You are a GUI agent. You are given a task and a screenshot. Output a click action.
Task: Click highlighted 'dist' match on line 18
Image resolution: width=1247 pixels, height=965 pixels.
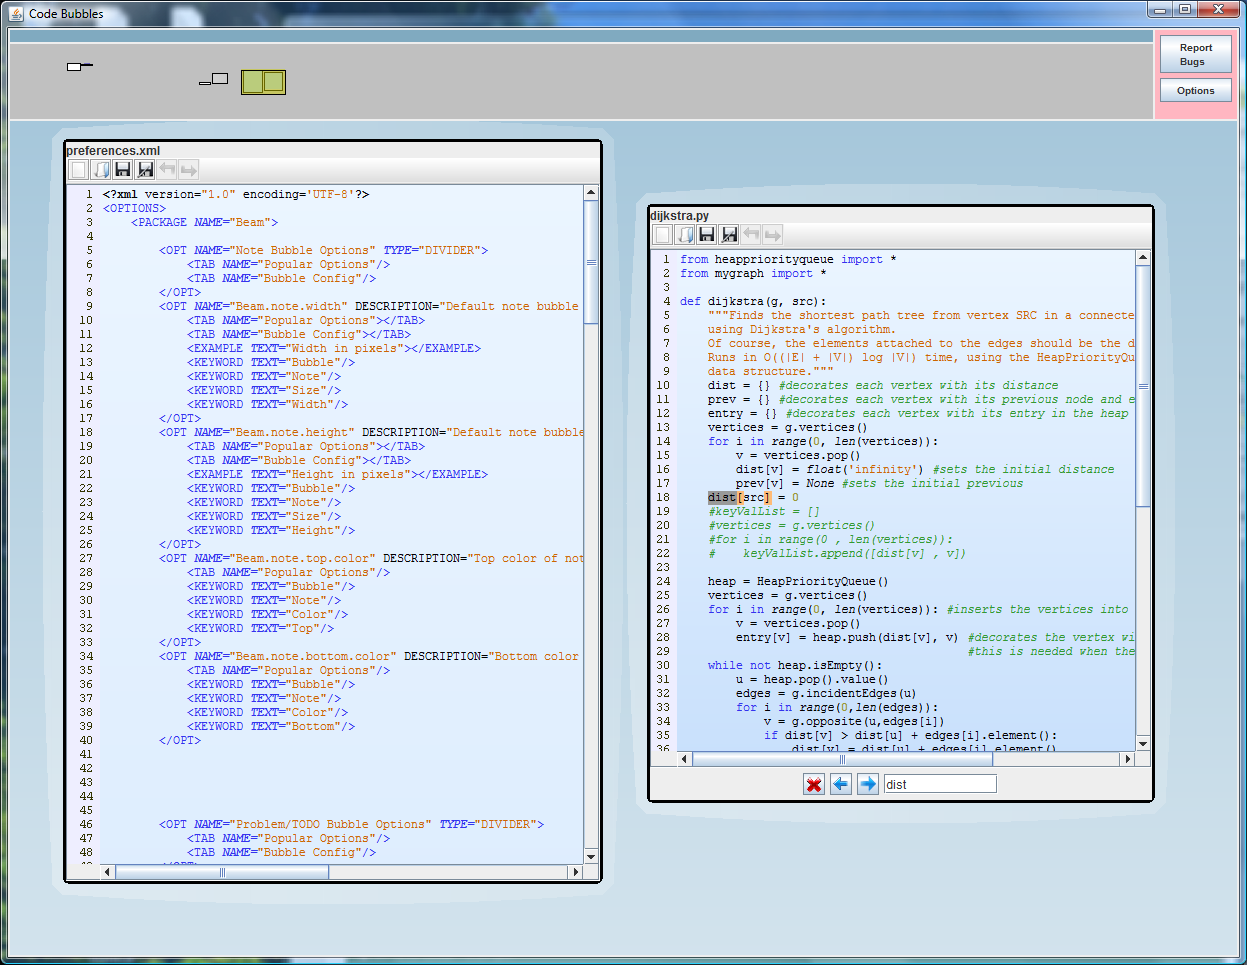(722, 497)
